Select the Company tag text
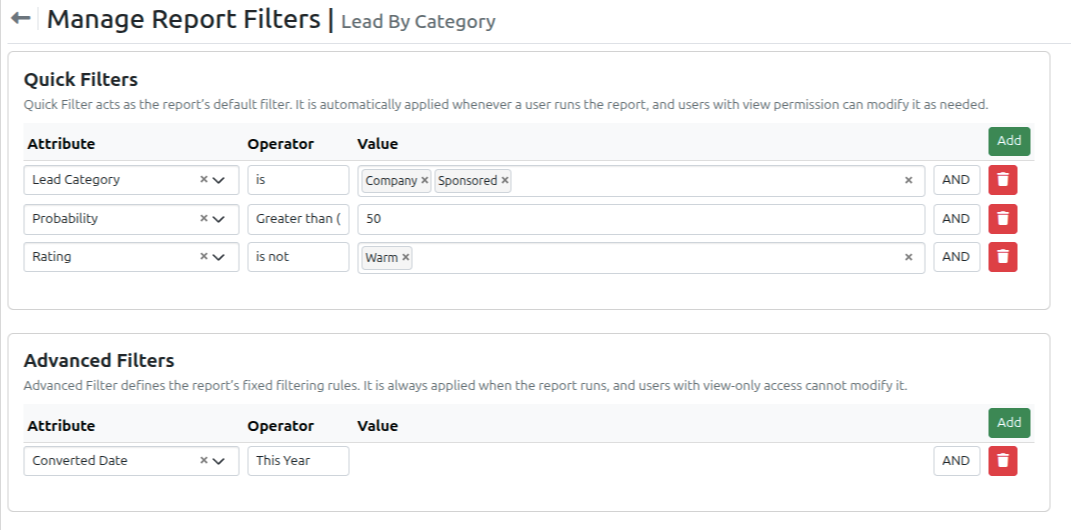The width and height of the screenshot is (1071, 530). [391, 180]
